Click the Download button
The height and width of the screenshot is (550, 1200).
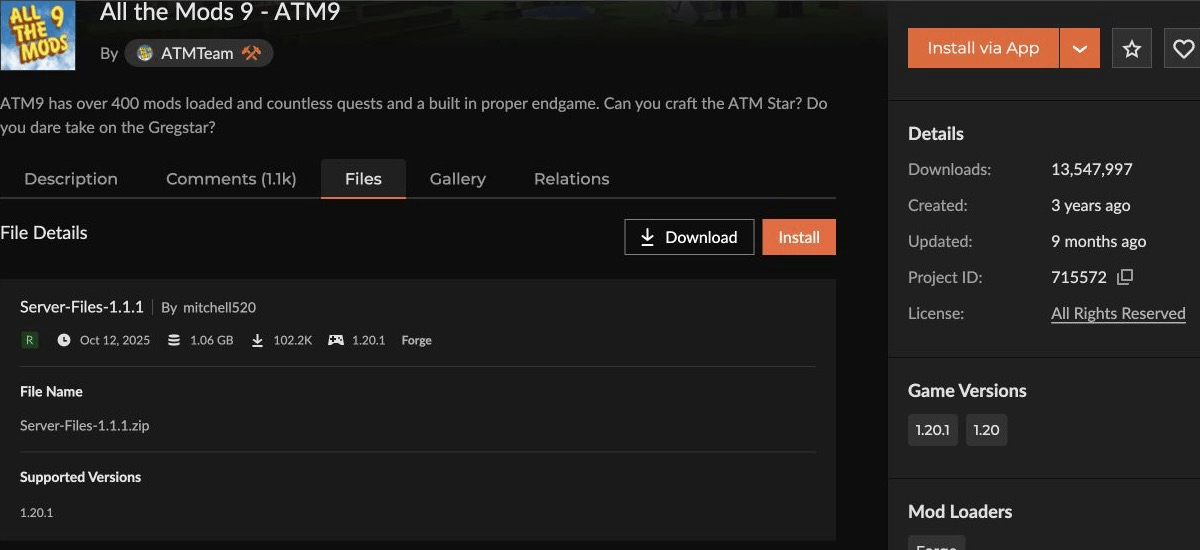tap(689, 237)
